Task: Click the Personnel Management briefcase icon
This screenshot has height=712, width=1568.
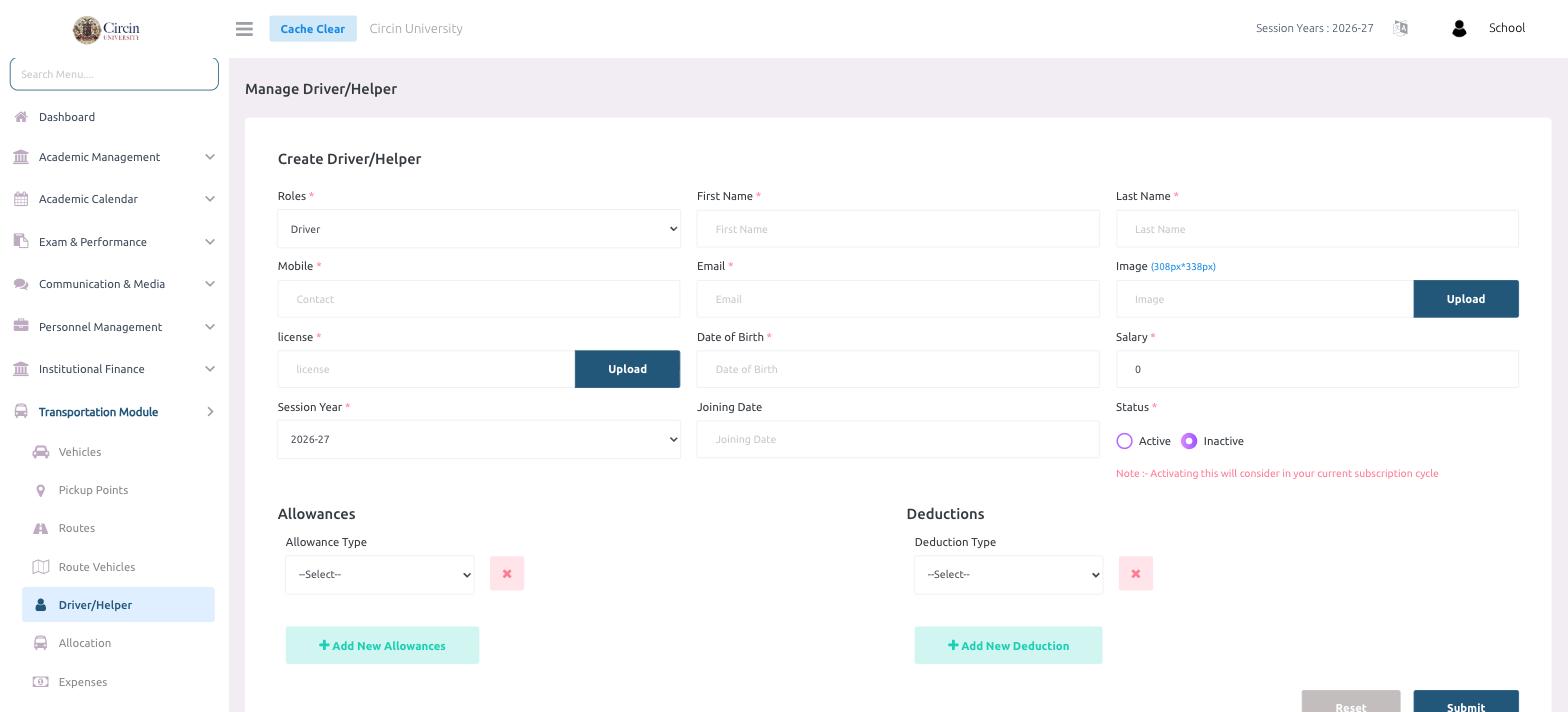Action: tap(21, 326)
